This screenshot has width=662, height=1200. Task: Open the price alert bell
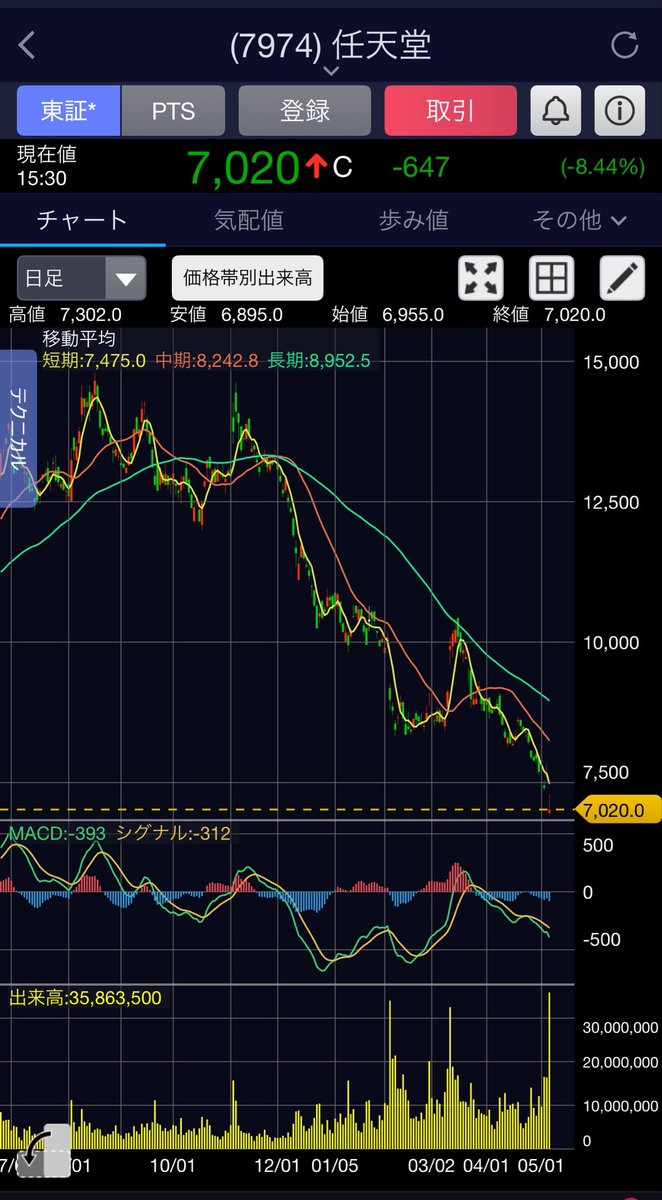[556, 110]
